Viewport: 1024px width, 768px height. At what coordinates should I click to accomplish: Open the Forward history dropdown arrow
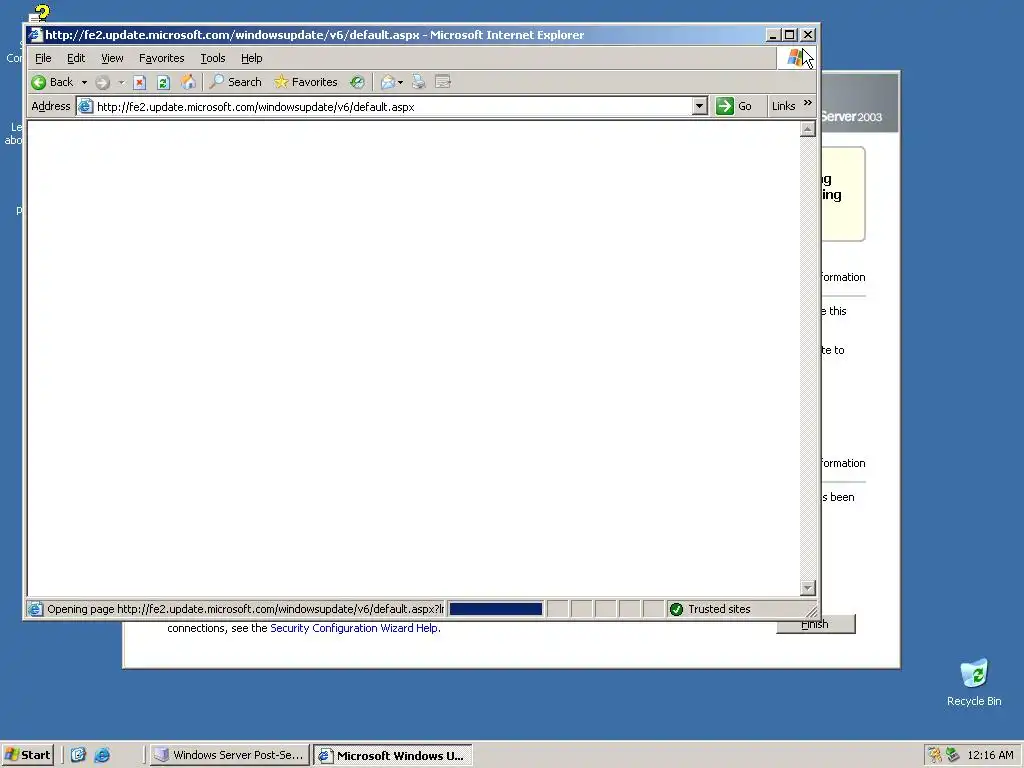(121, 82)
